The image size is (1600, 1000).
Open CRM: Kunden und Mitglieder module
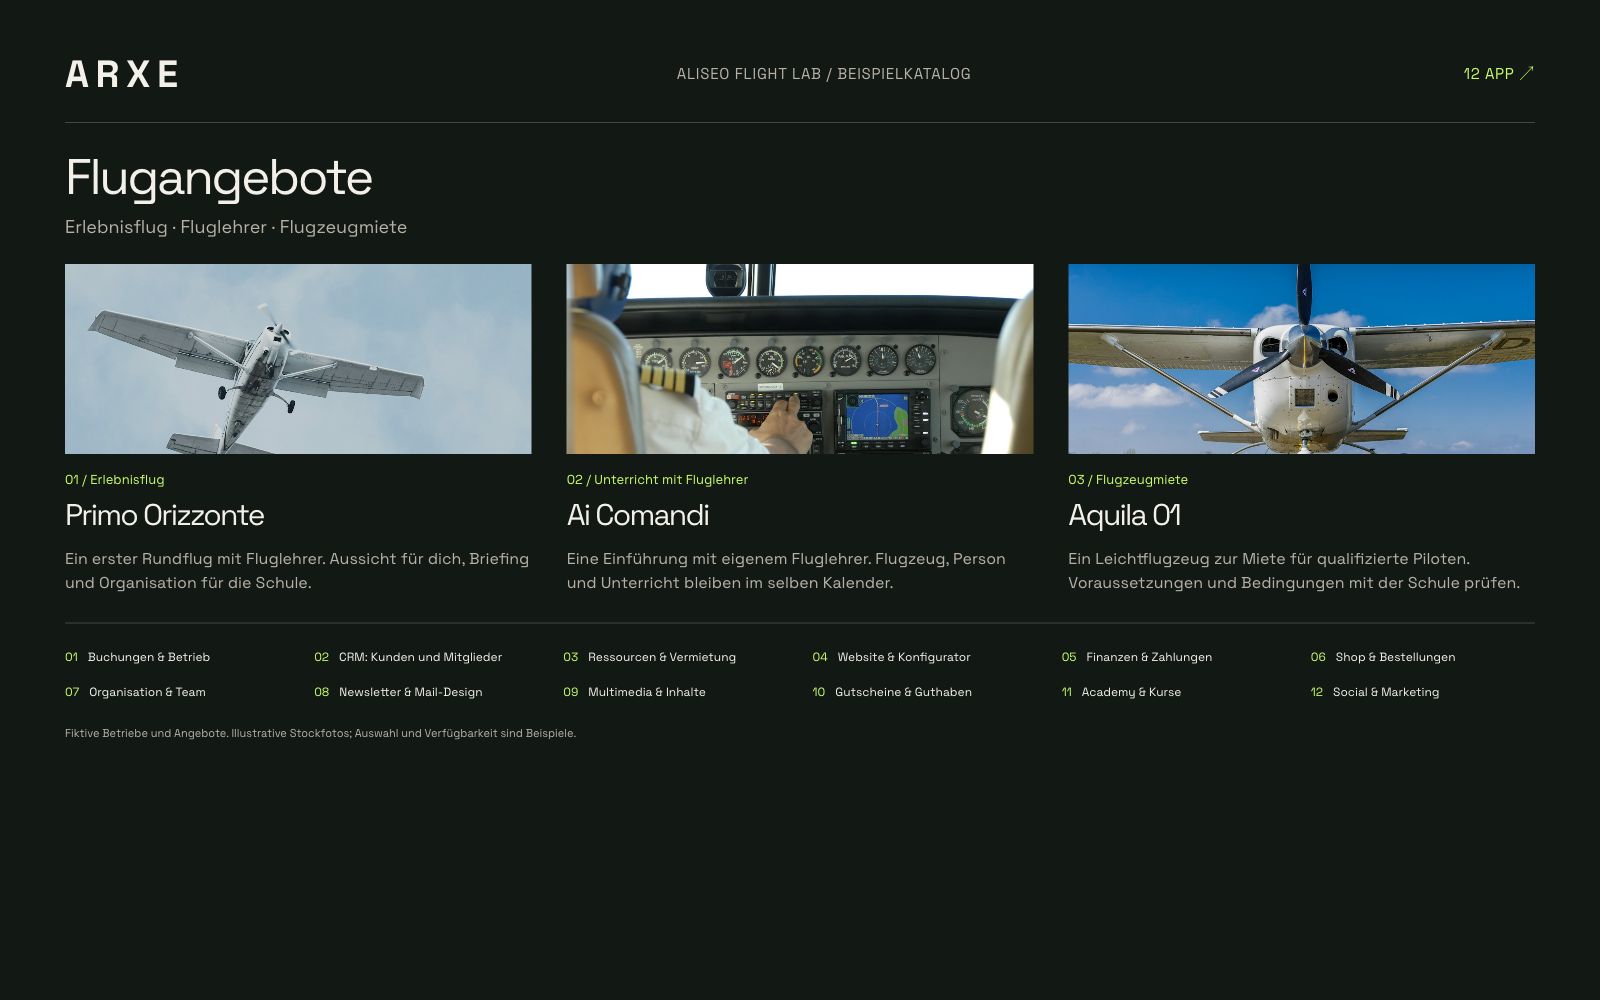[x=408, y=657]
